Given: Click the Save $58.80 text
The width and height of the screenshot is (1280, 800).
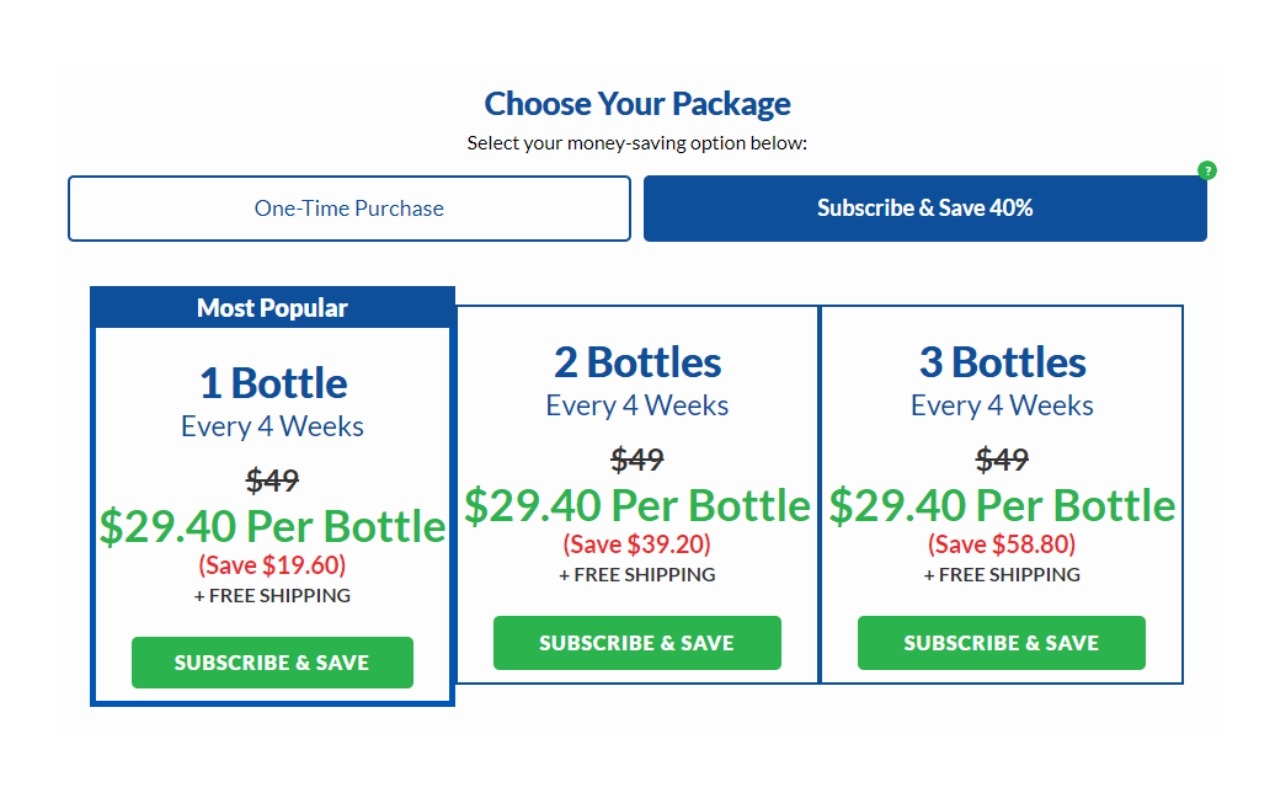Looking at the screenshot, I should 1002,544.
